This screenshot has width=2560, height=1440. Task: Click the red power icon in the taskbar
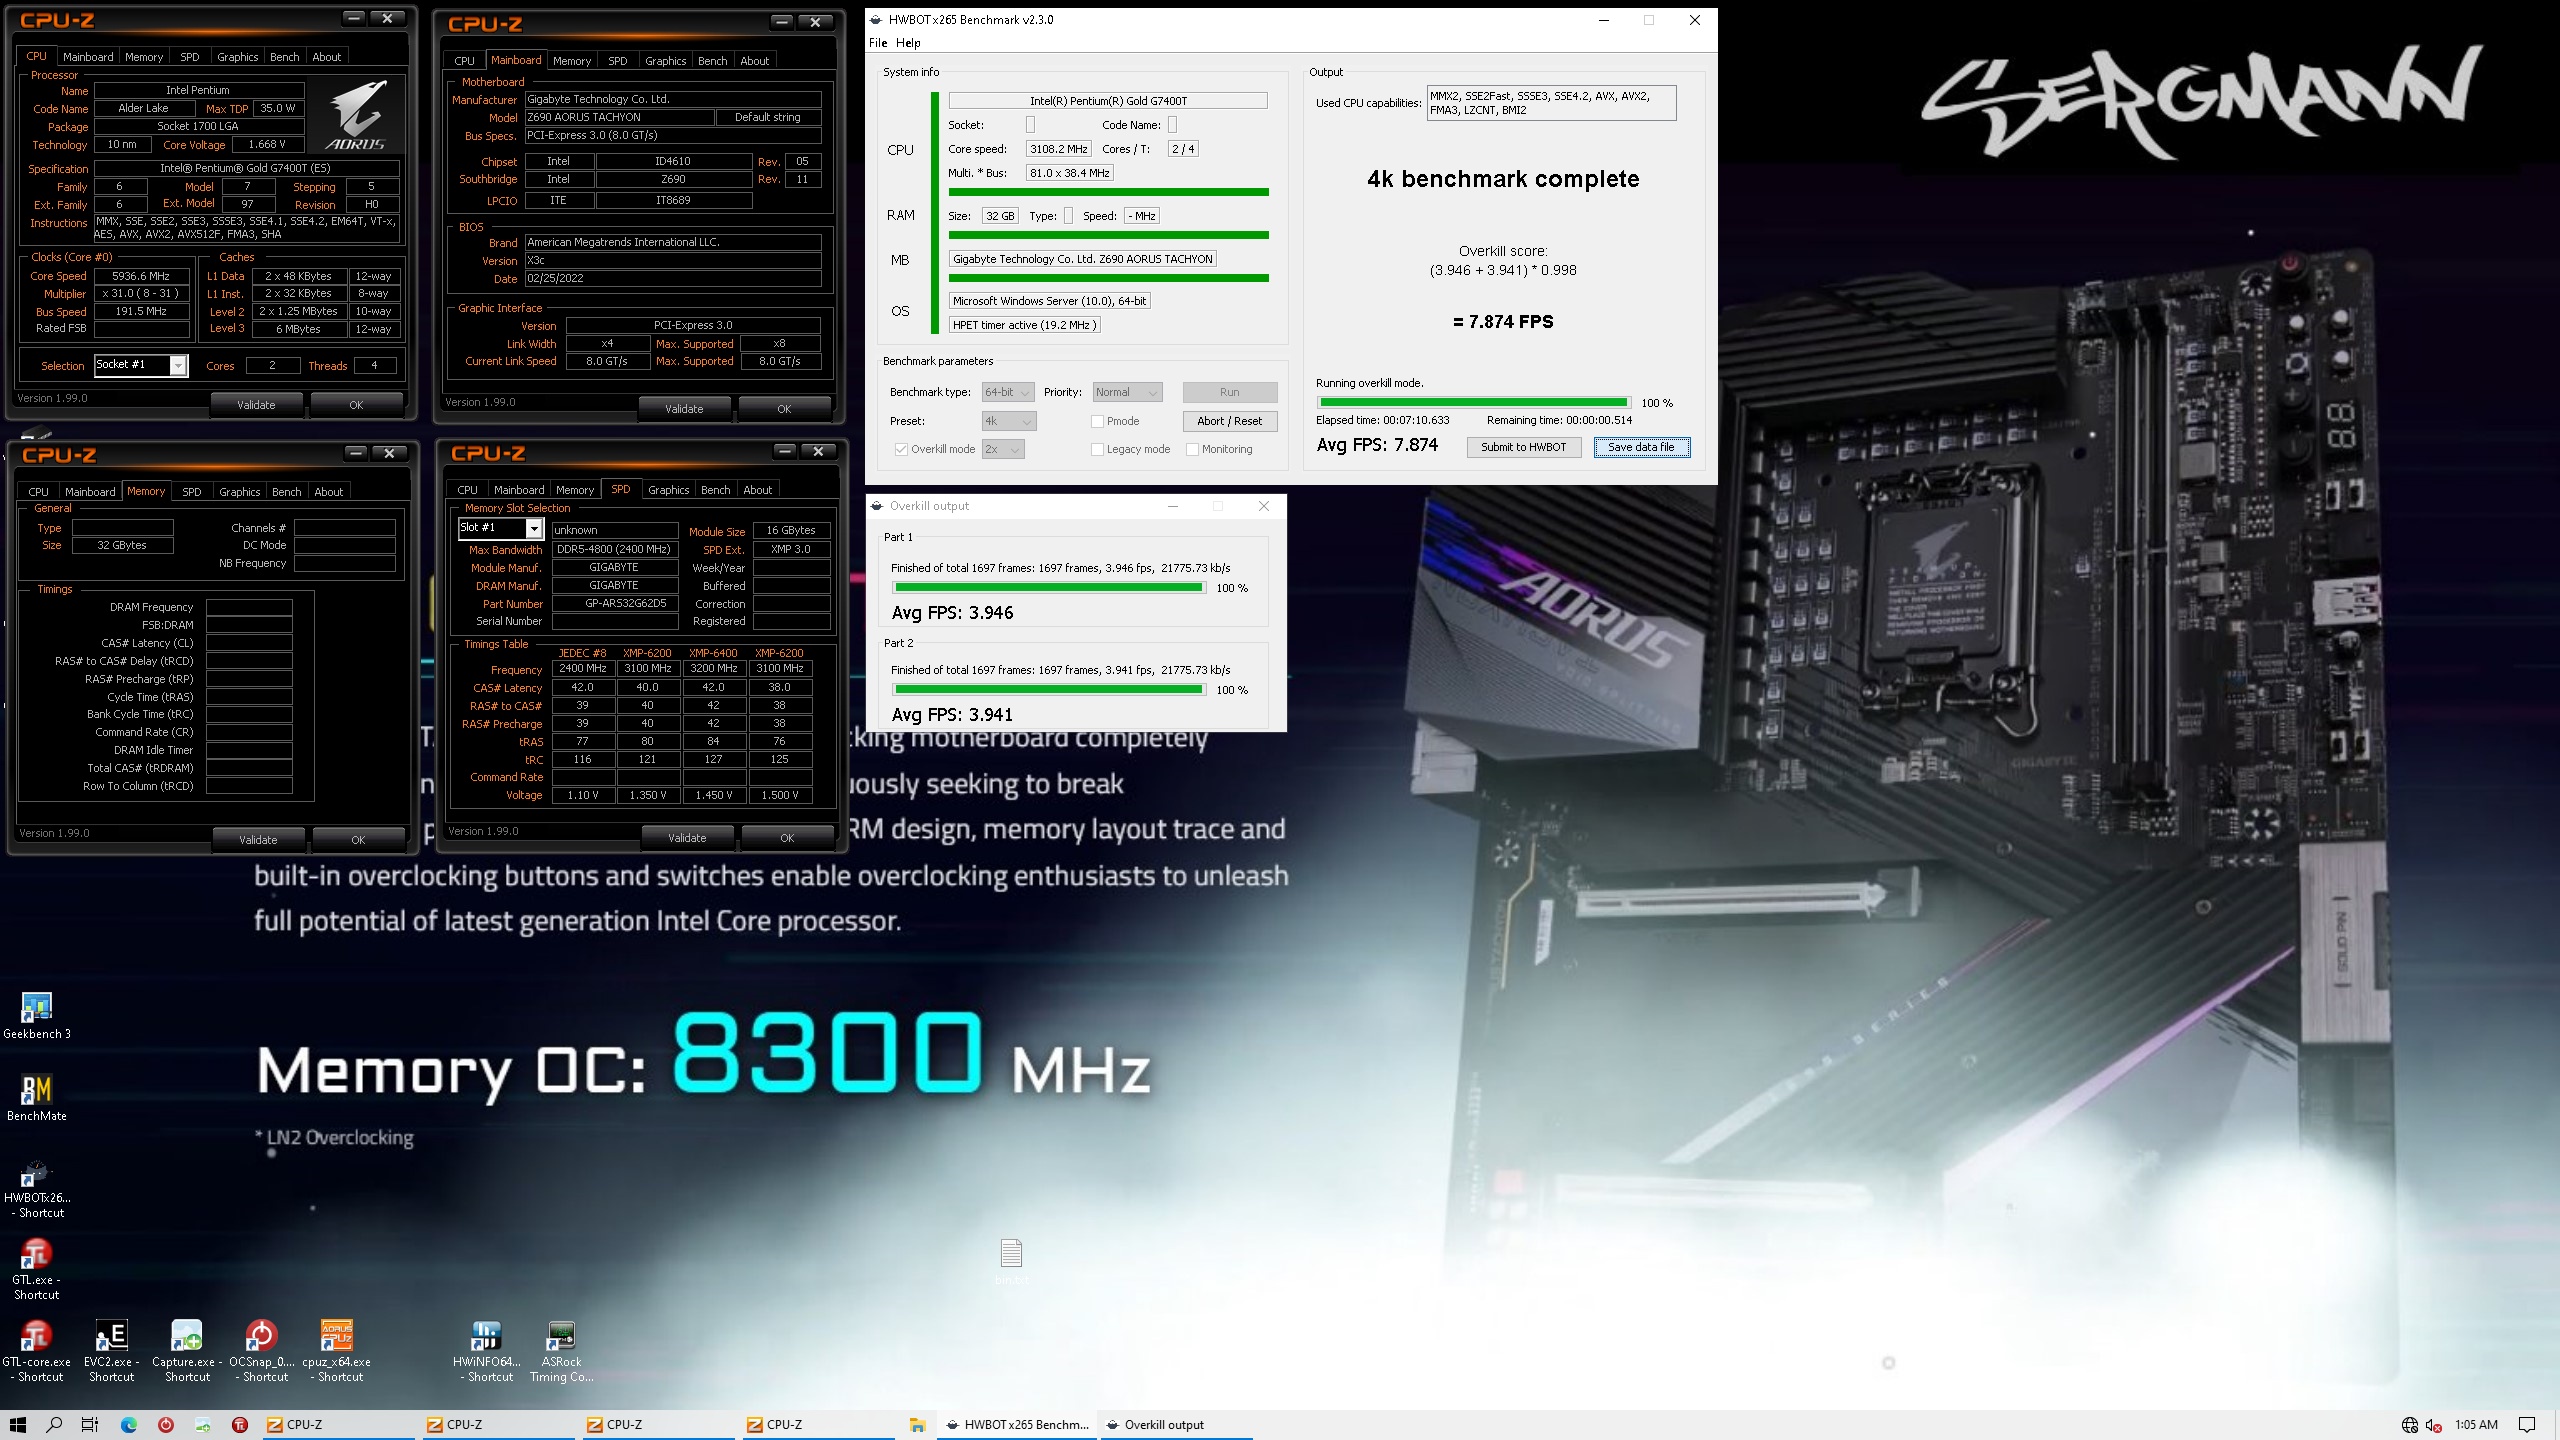(166, 1425)
